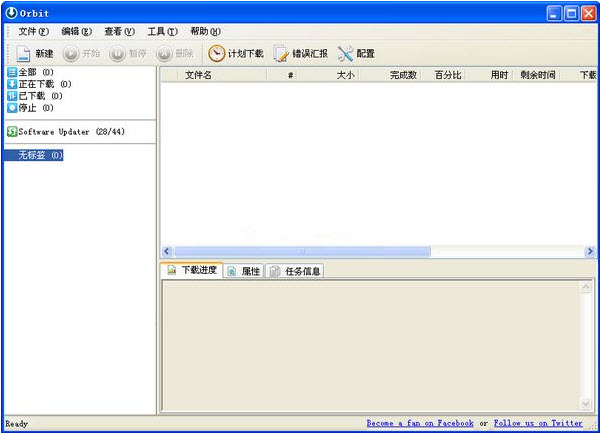Select Downloading (正在下载) category
The height and width of the screenshot is (433, 600).
[x=39, y=84]
